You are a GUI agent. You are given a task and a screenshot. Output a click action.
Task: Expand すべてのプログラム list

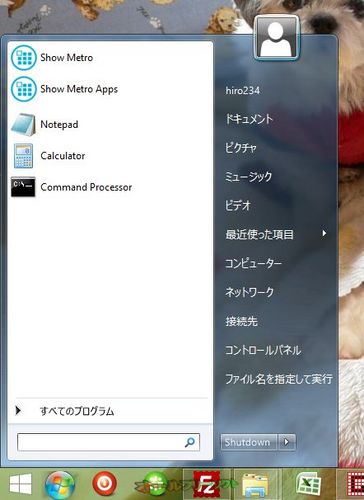coord(77,411)
